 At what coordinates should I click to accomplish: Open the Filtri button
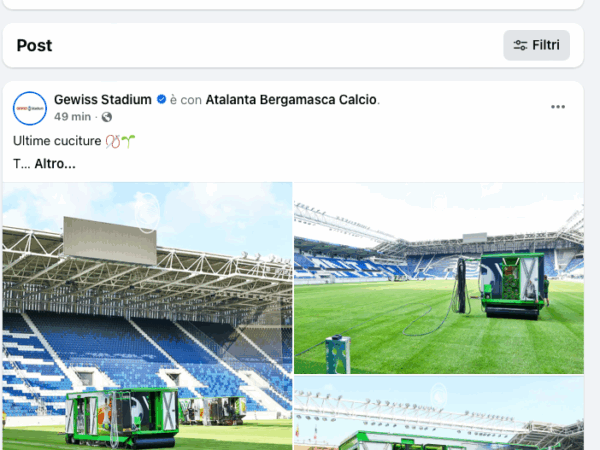536,45
